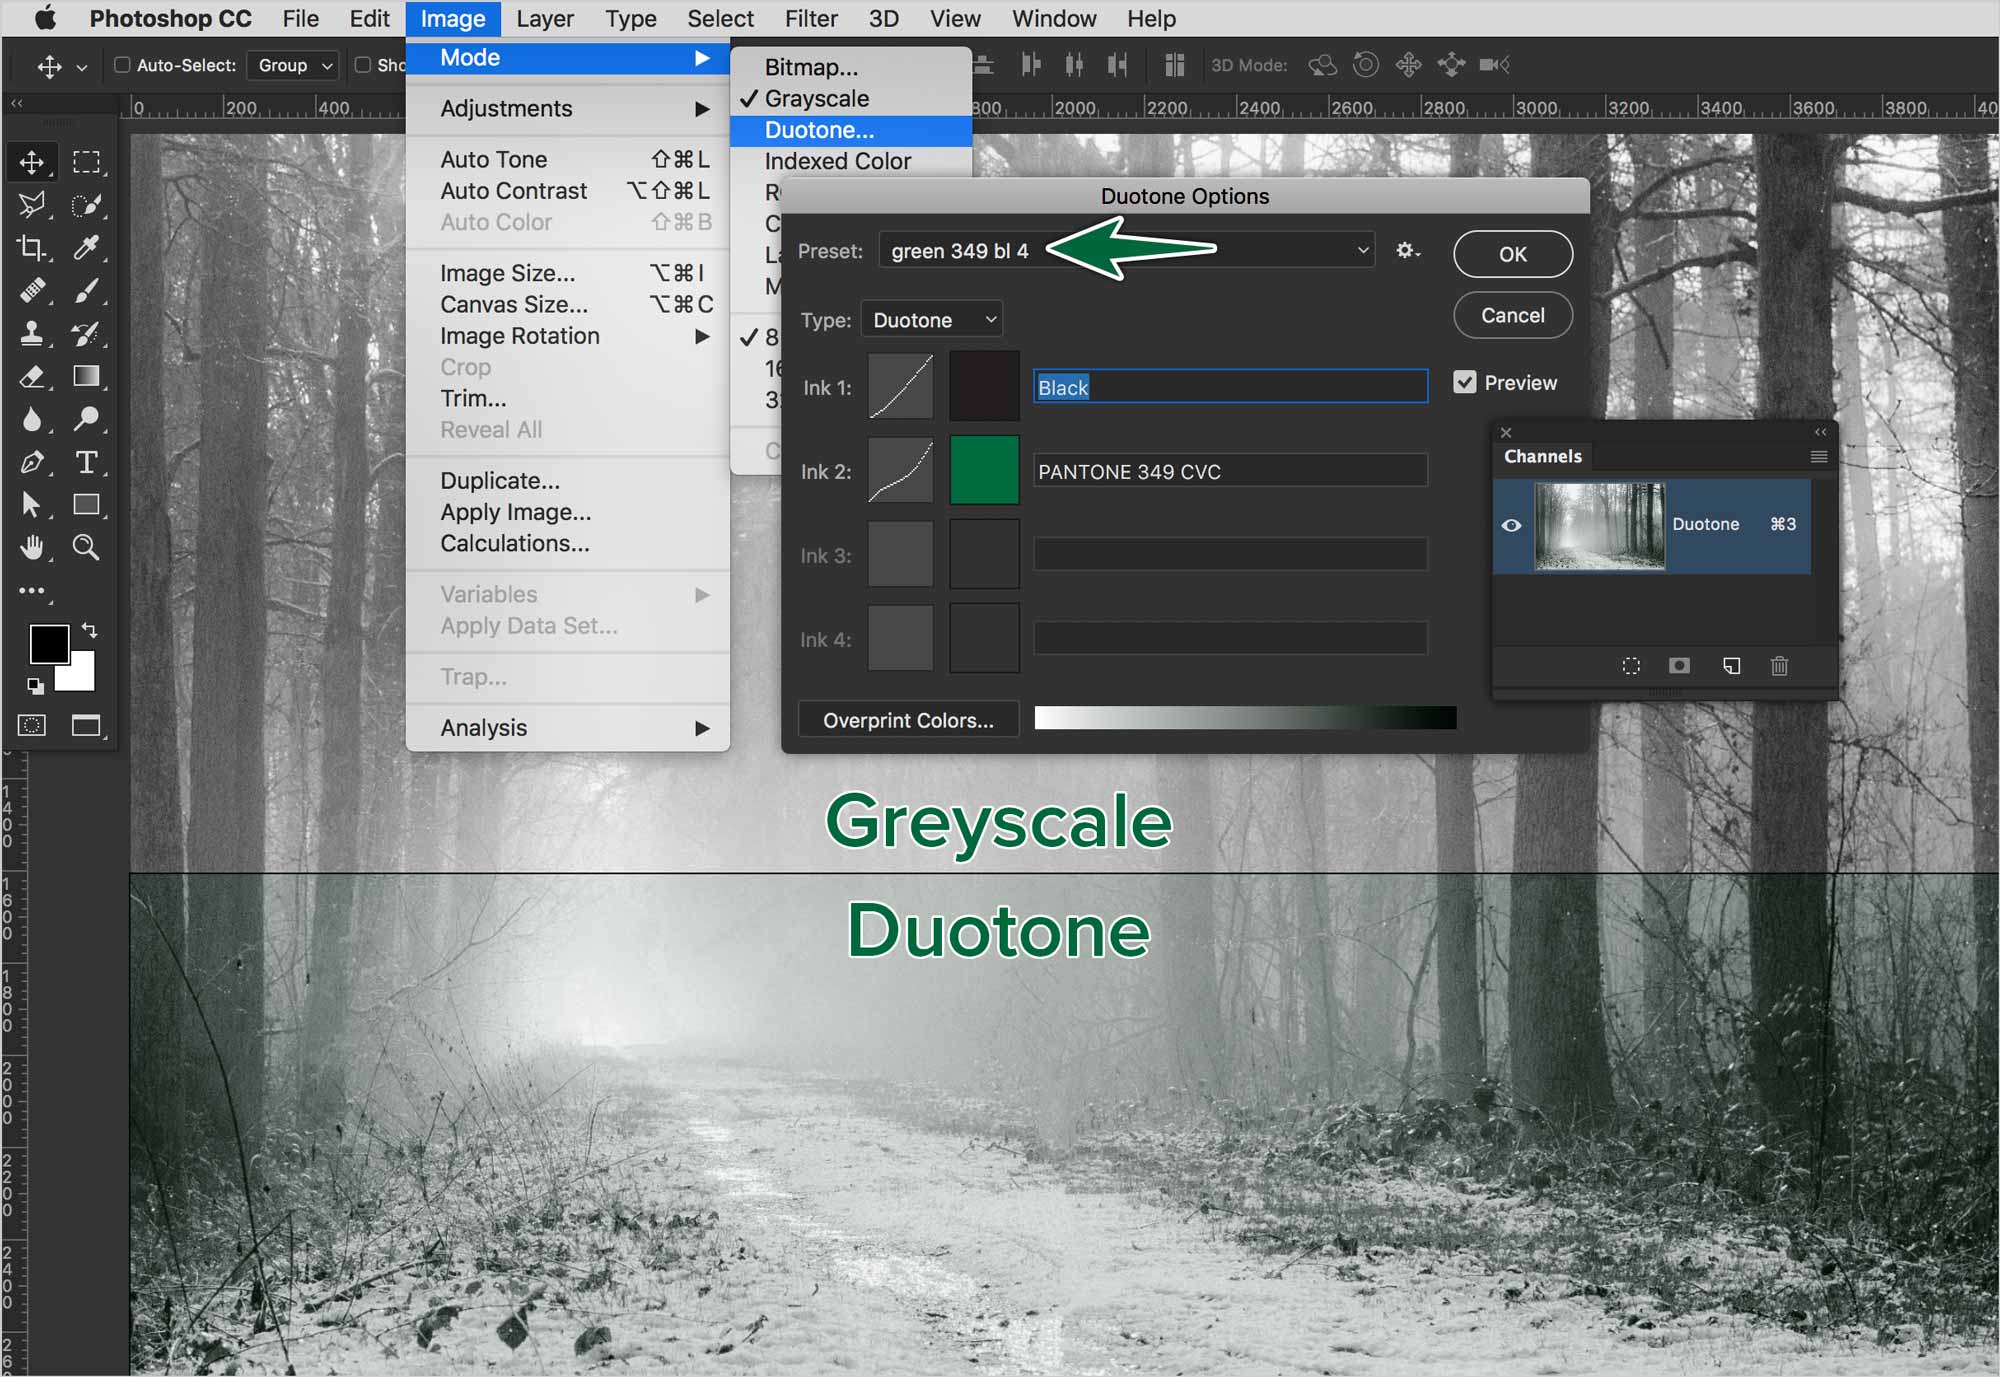Select the Path Selection tool
Image resolution: width=2000 pixels, height=1377 pixels.
pyautogui.click(x=32, y=505)
